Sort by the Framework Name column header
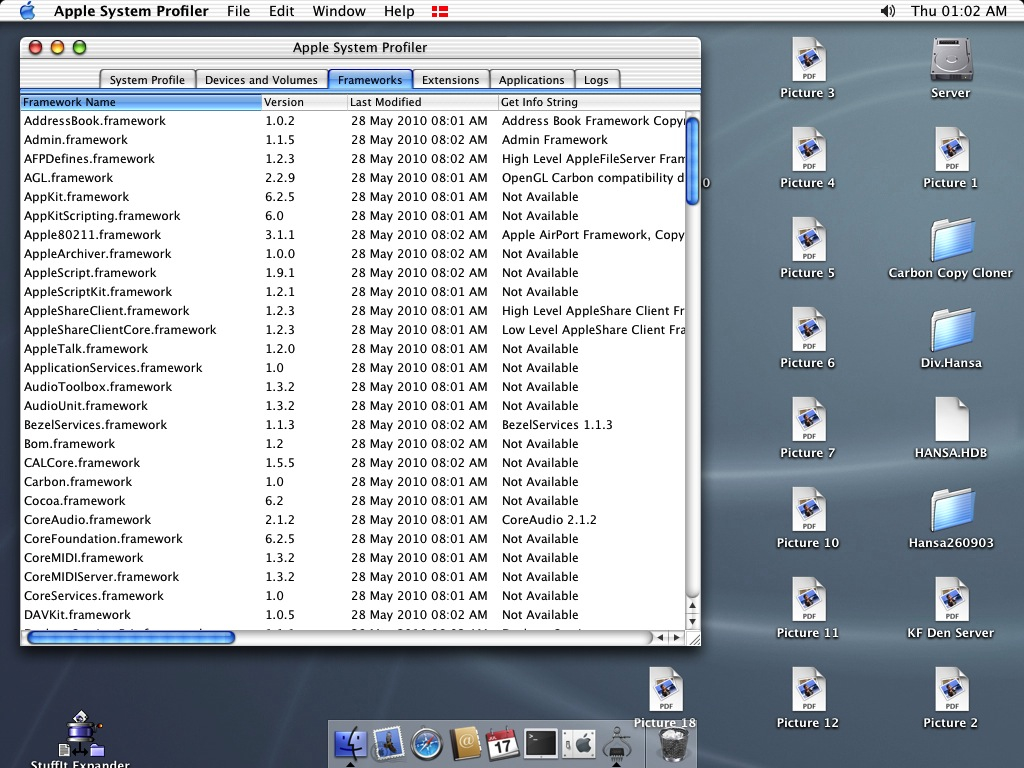The width and height of the screenshot is (1024, 768). (x=141, y=102)
